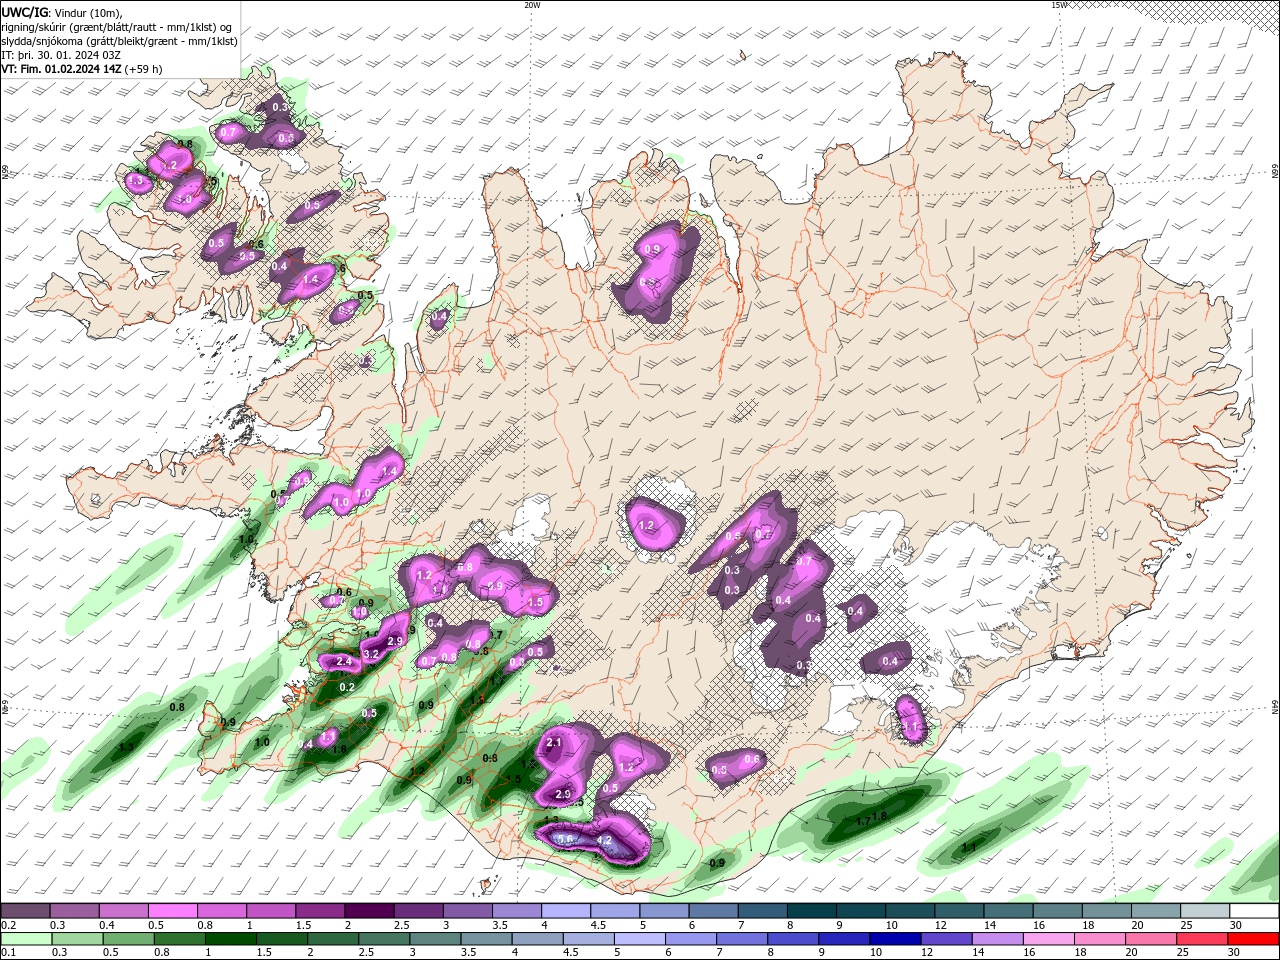Select the light pink 16 rain scale swatch
This screenshot has height=960, width=1280.
(x=1048, y=938)
